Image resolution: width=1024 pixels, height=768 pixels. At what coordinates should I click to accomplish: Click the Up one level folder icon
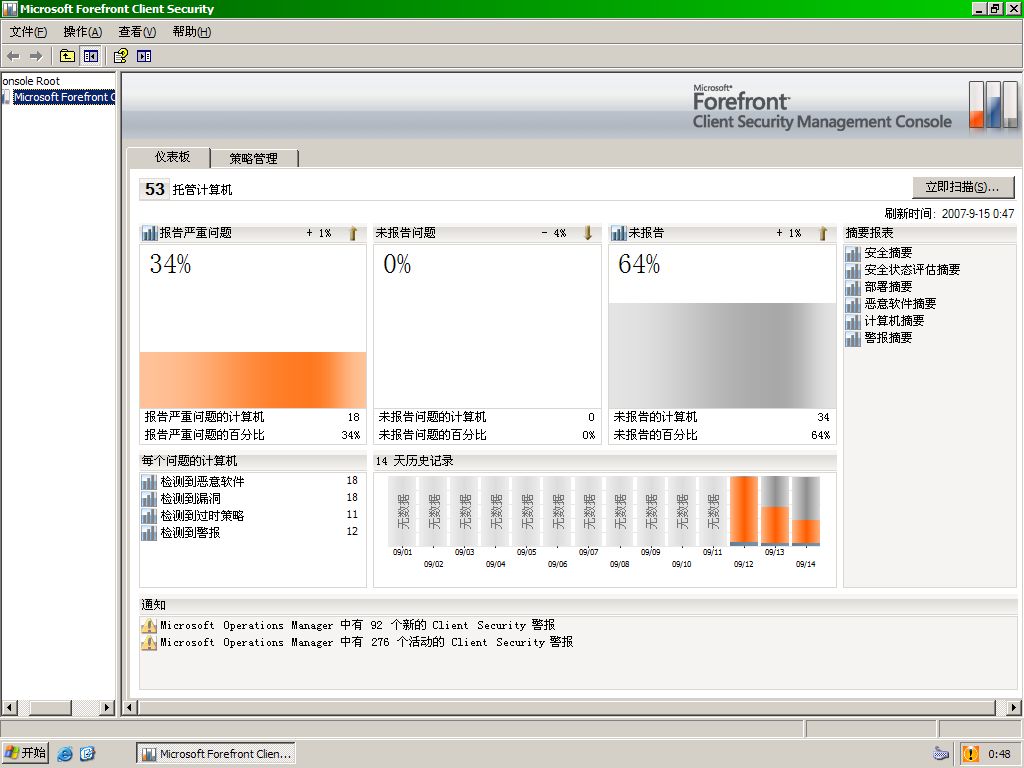67,56
